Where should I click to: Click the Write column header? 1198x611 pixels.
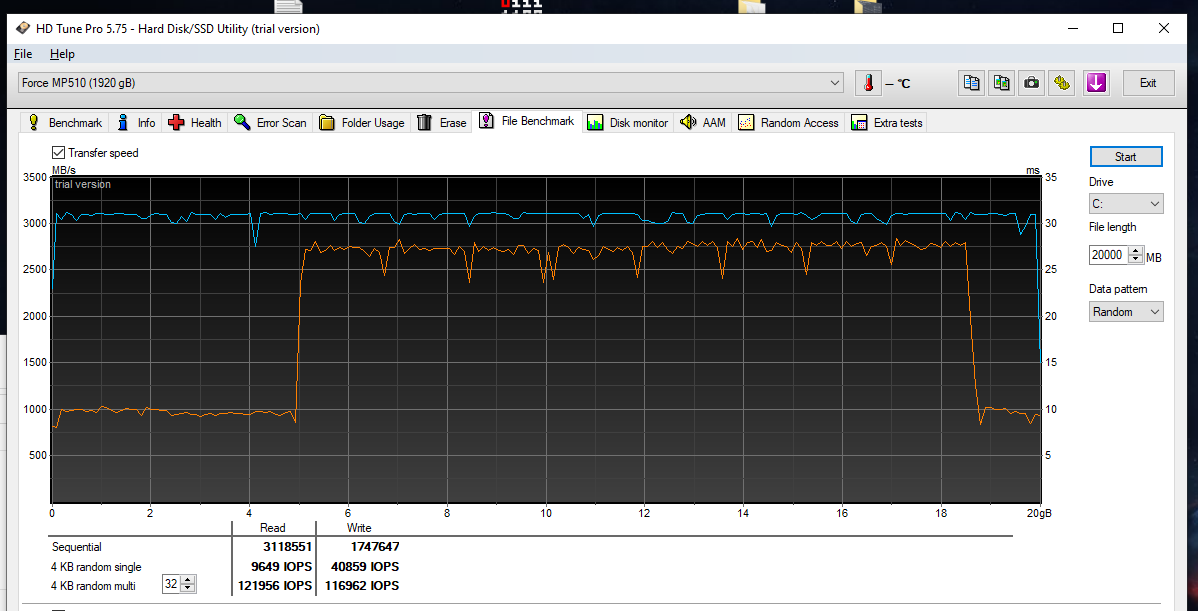pos(359,528)
